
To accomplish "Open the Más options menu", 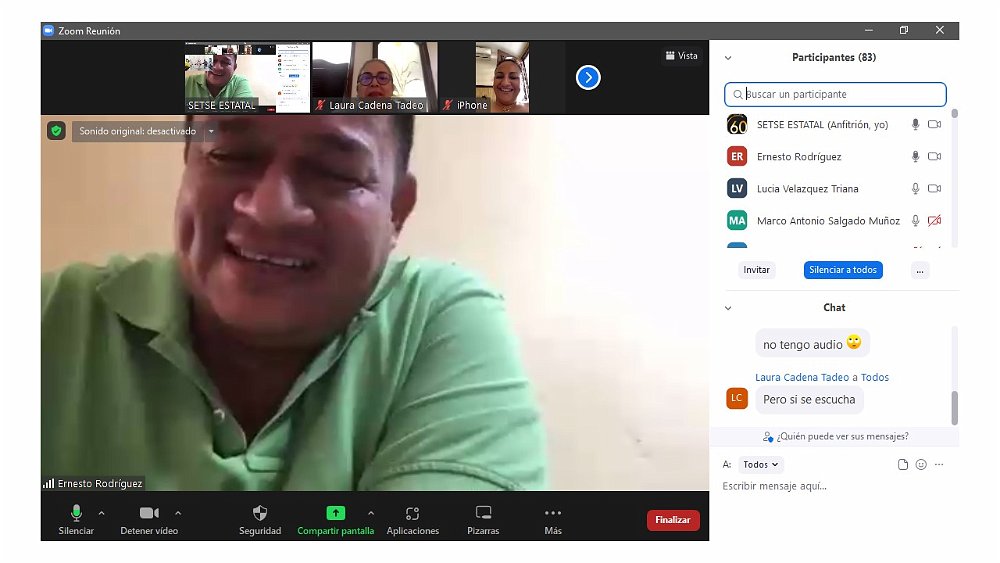I will (x=553, y=513).
